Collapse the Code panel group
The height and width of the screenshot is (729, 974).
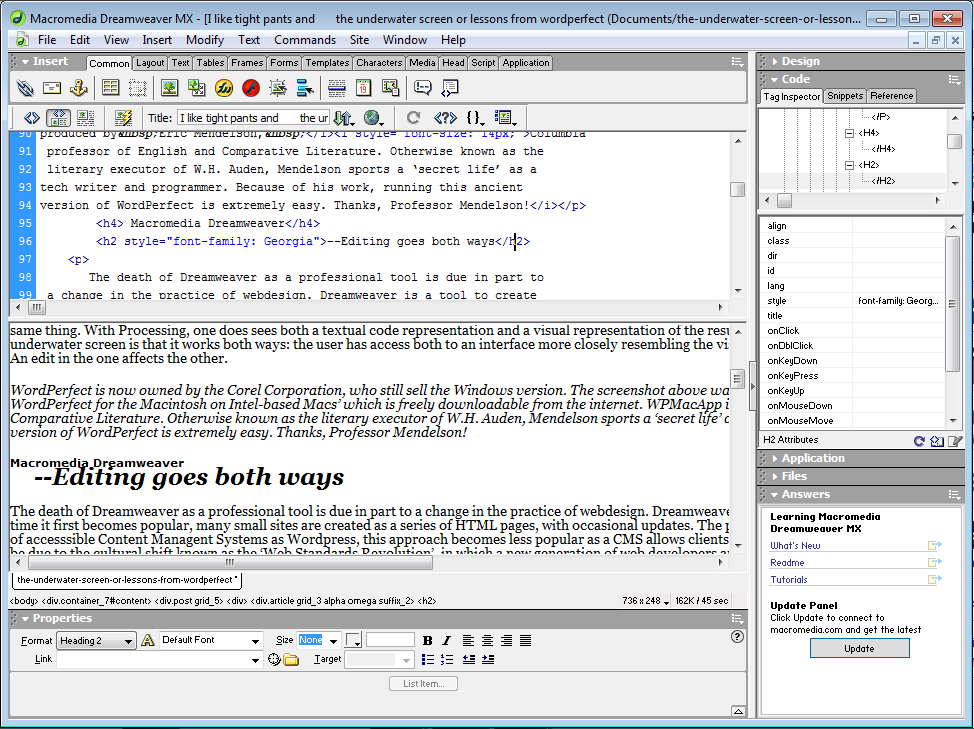(775, 79)
